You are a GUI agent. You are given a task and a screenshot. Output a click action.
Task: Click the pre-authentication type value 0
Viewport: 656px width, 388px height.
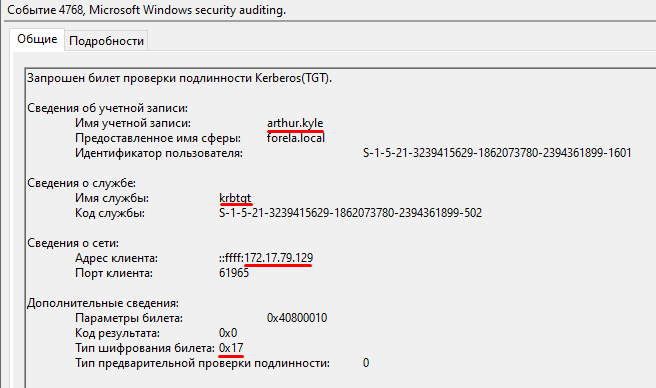point(366,363)
